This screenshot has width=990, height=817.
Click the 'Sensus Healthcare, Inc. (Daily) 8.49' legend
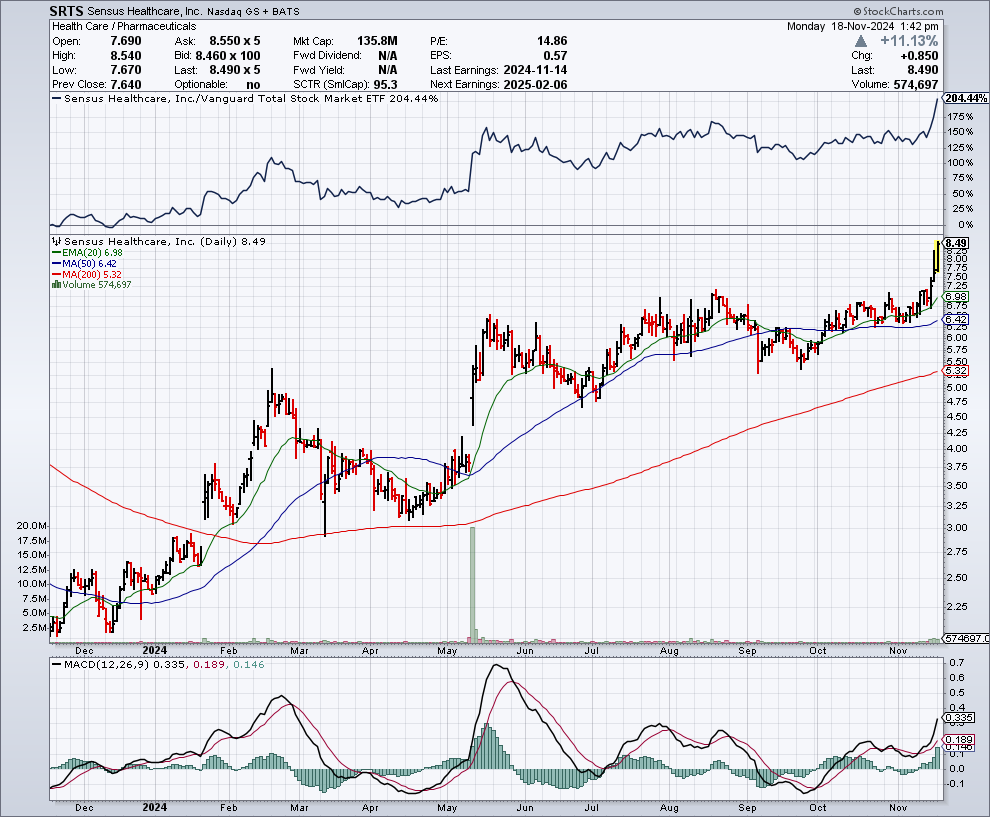pyautogui.click(x=159, y=241)
